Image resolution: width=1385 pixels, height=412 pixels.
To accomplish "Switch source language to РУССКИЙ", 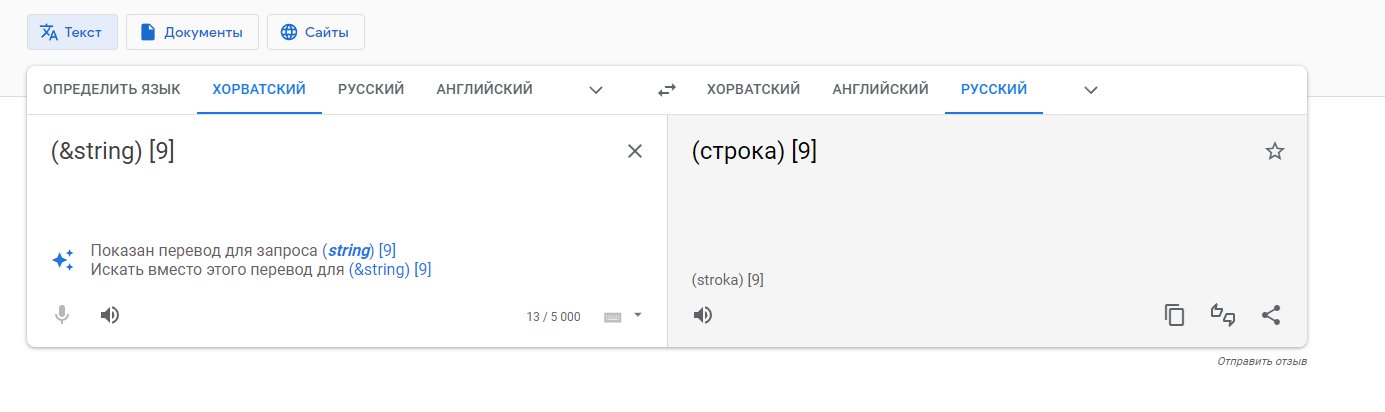I will [x=371, y=89].
